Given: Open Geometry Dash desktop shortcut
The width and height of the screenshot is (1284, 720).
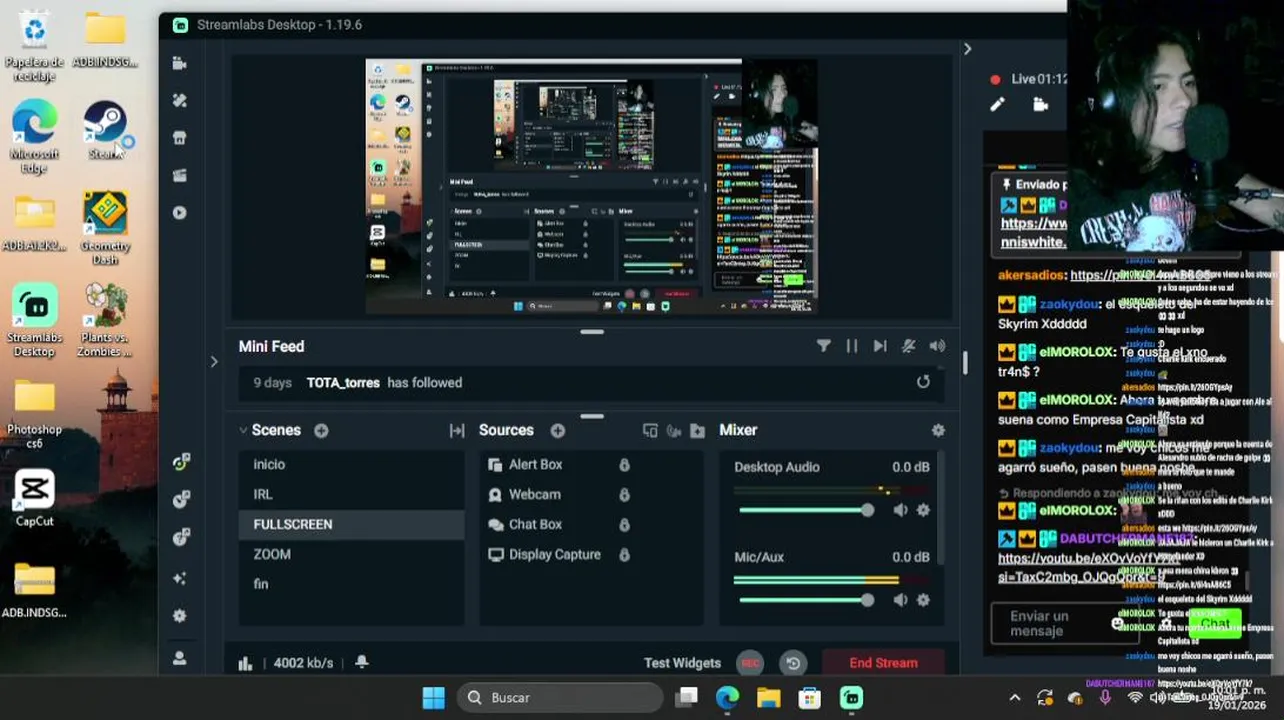Looking at the screenshot, I should click(105, 229).
